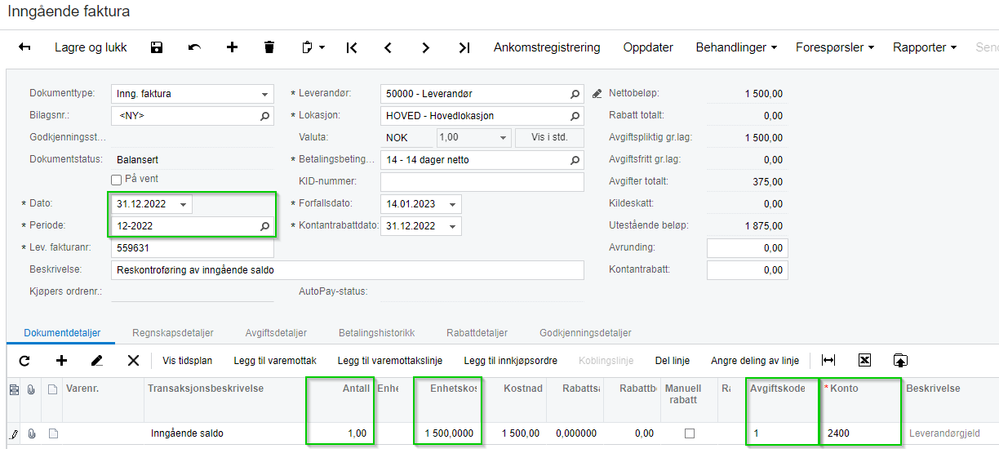This screenshot has height=449, width=999.
Task: Go to the first record
Action: [x=352, y=47]
